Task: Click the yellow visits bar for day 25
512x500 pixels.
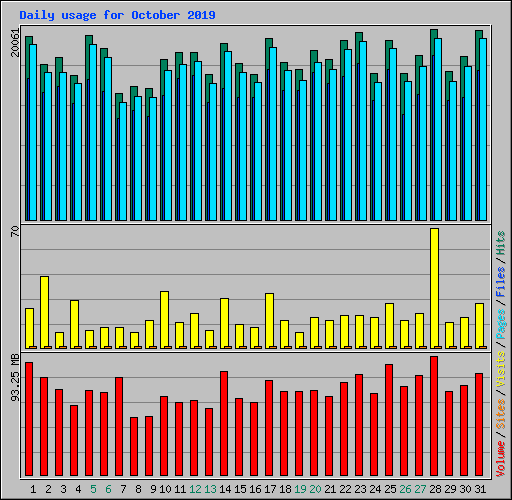Action: (389, 326)
